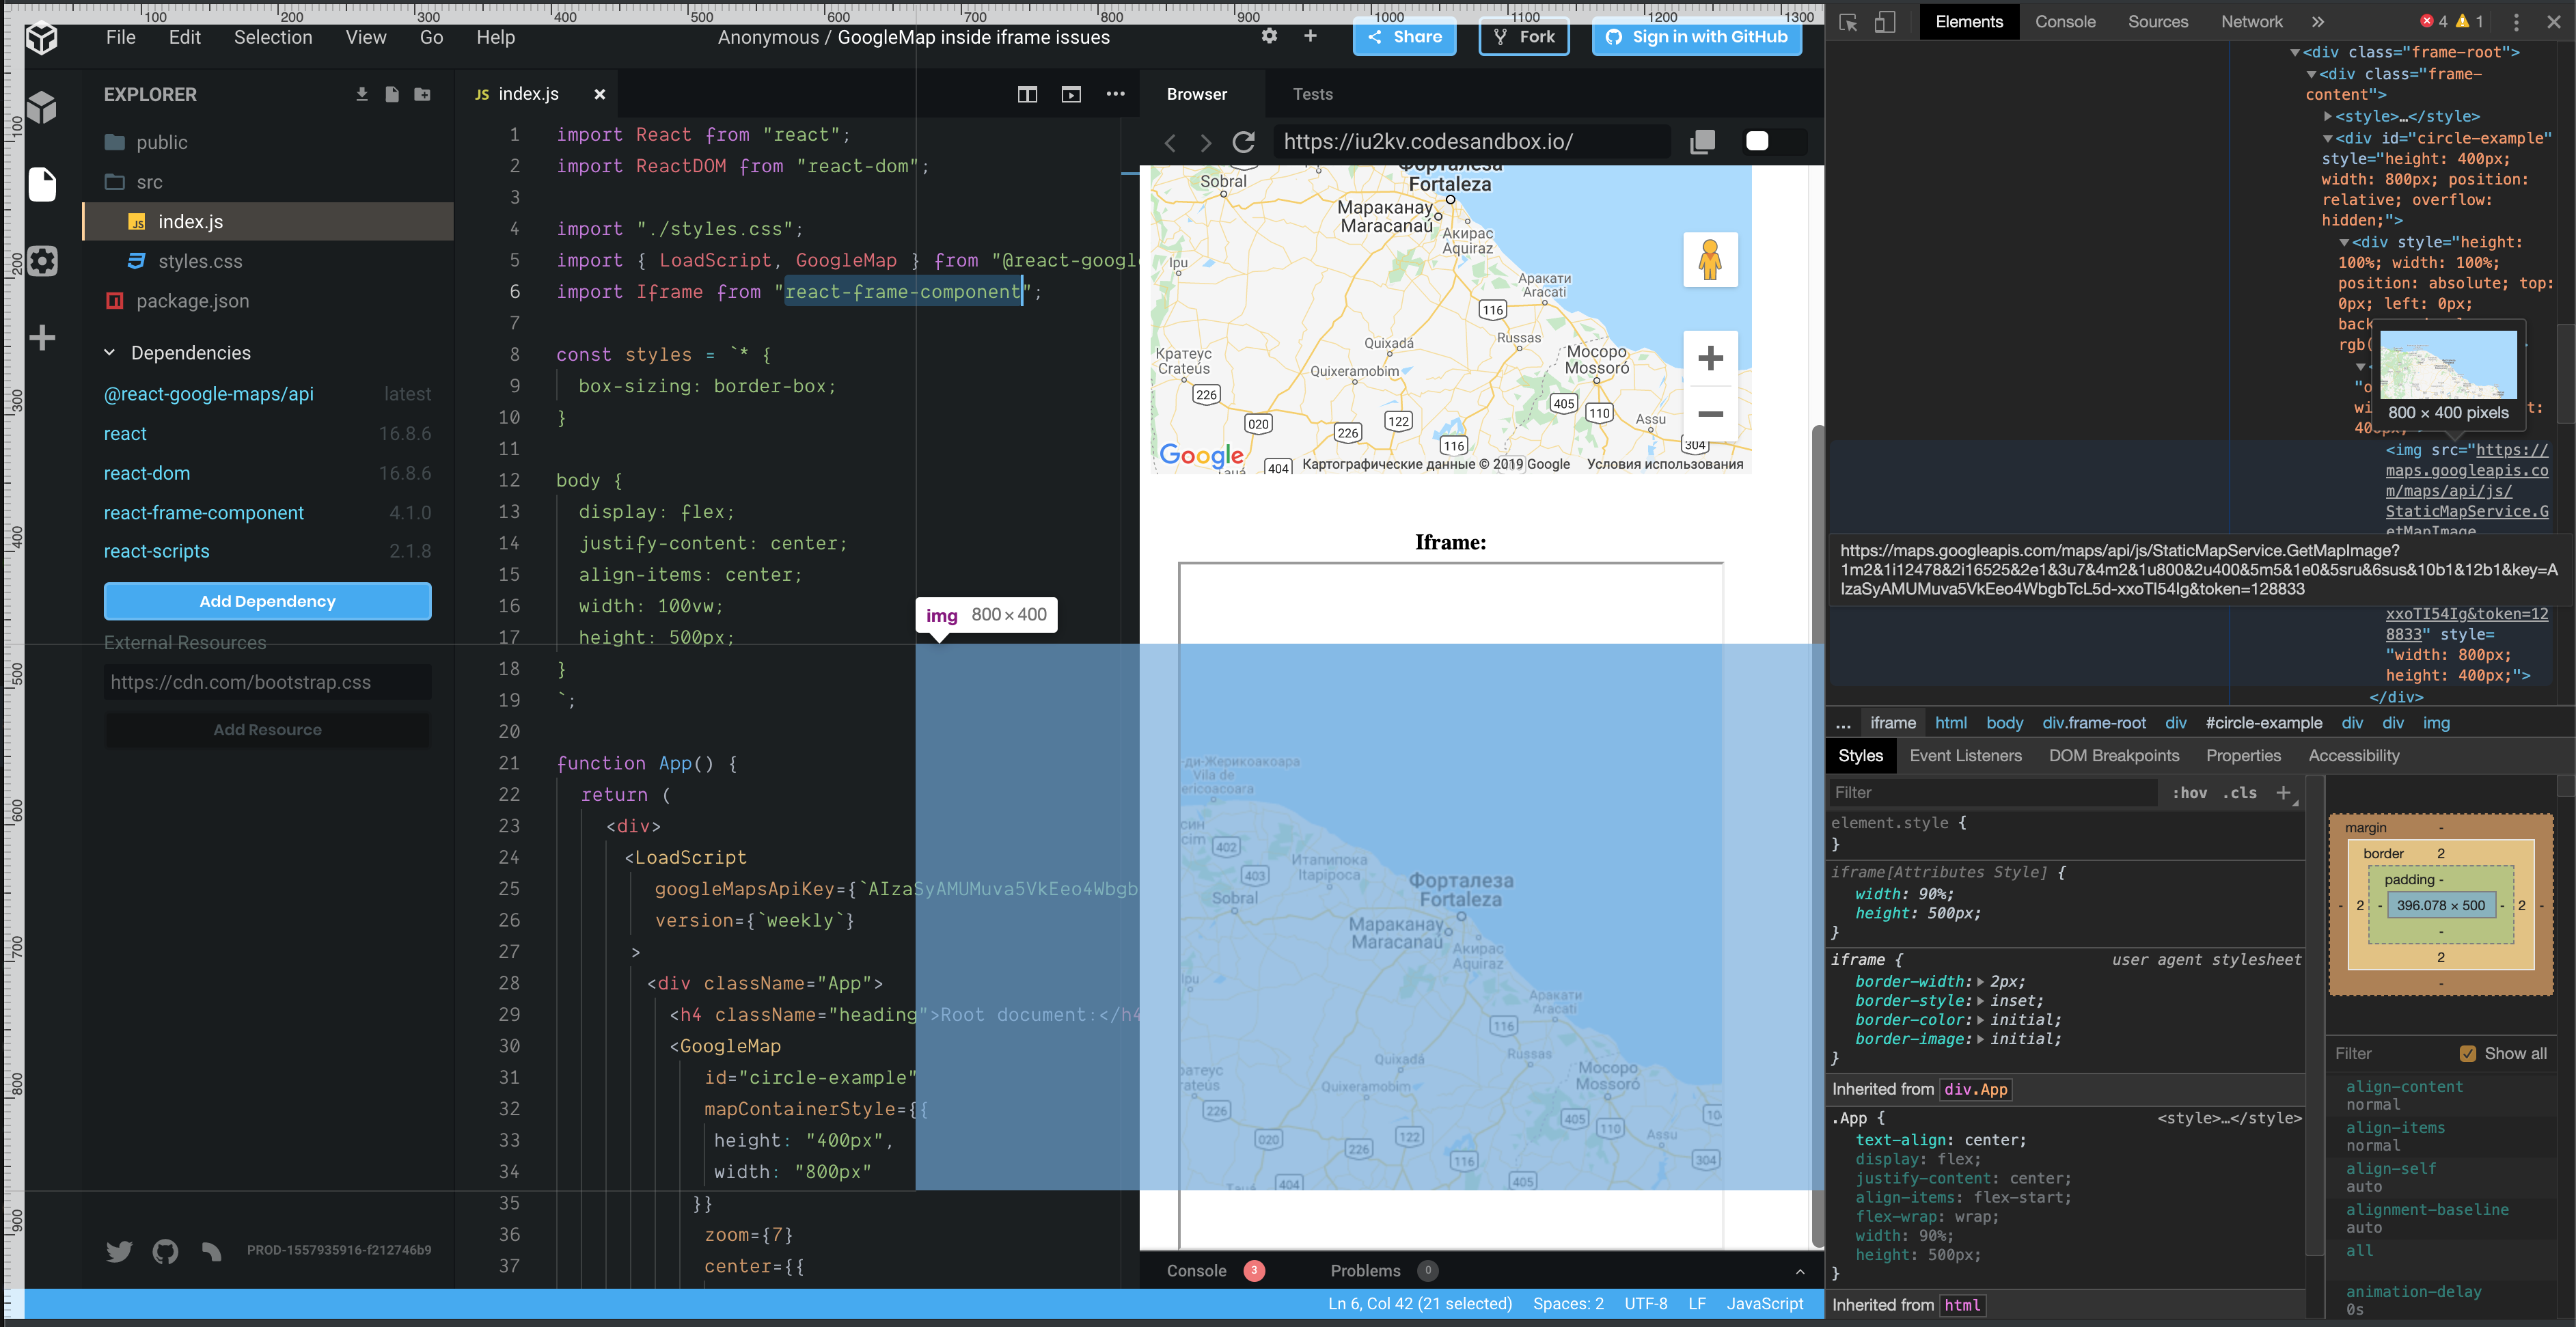This screenshot has width=2576, height=1327.
Task: Open preview in a new window icon
Action: tap(1071, 93)
